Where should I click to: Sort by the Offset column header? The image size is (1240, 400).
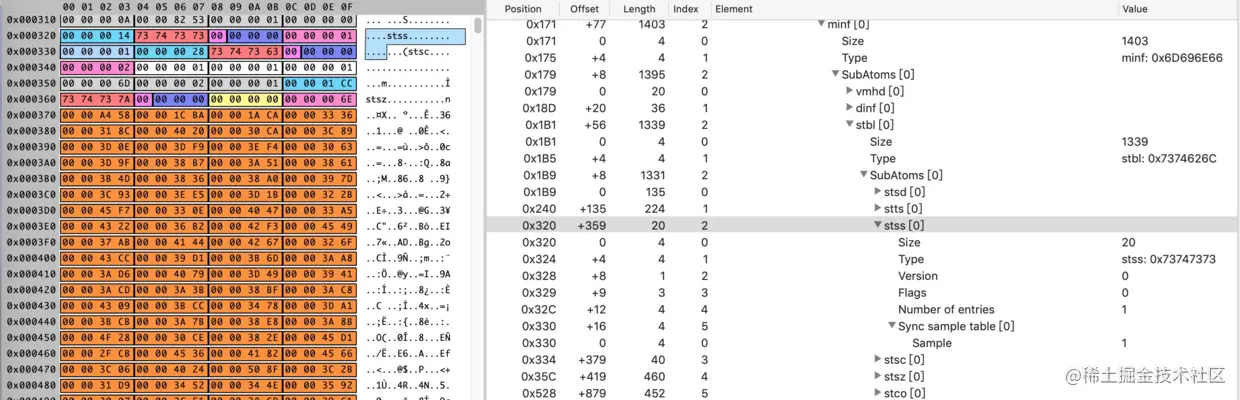(x=585, y=8)
